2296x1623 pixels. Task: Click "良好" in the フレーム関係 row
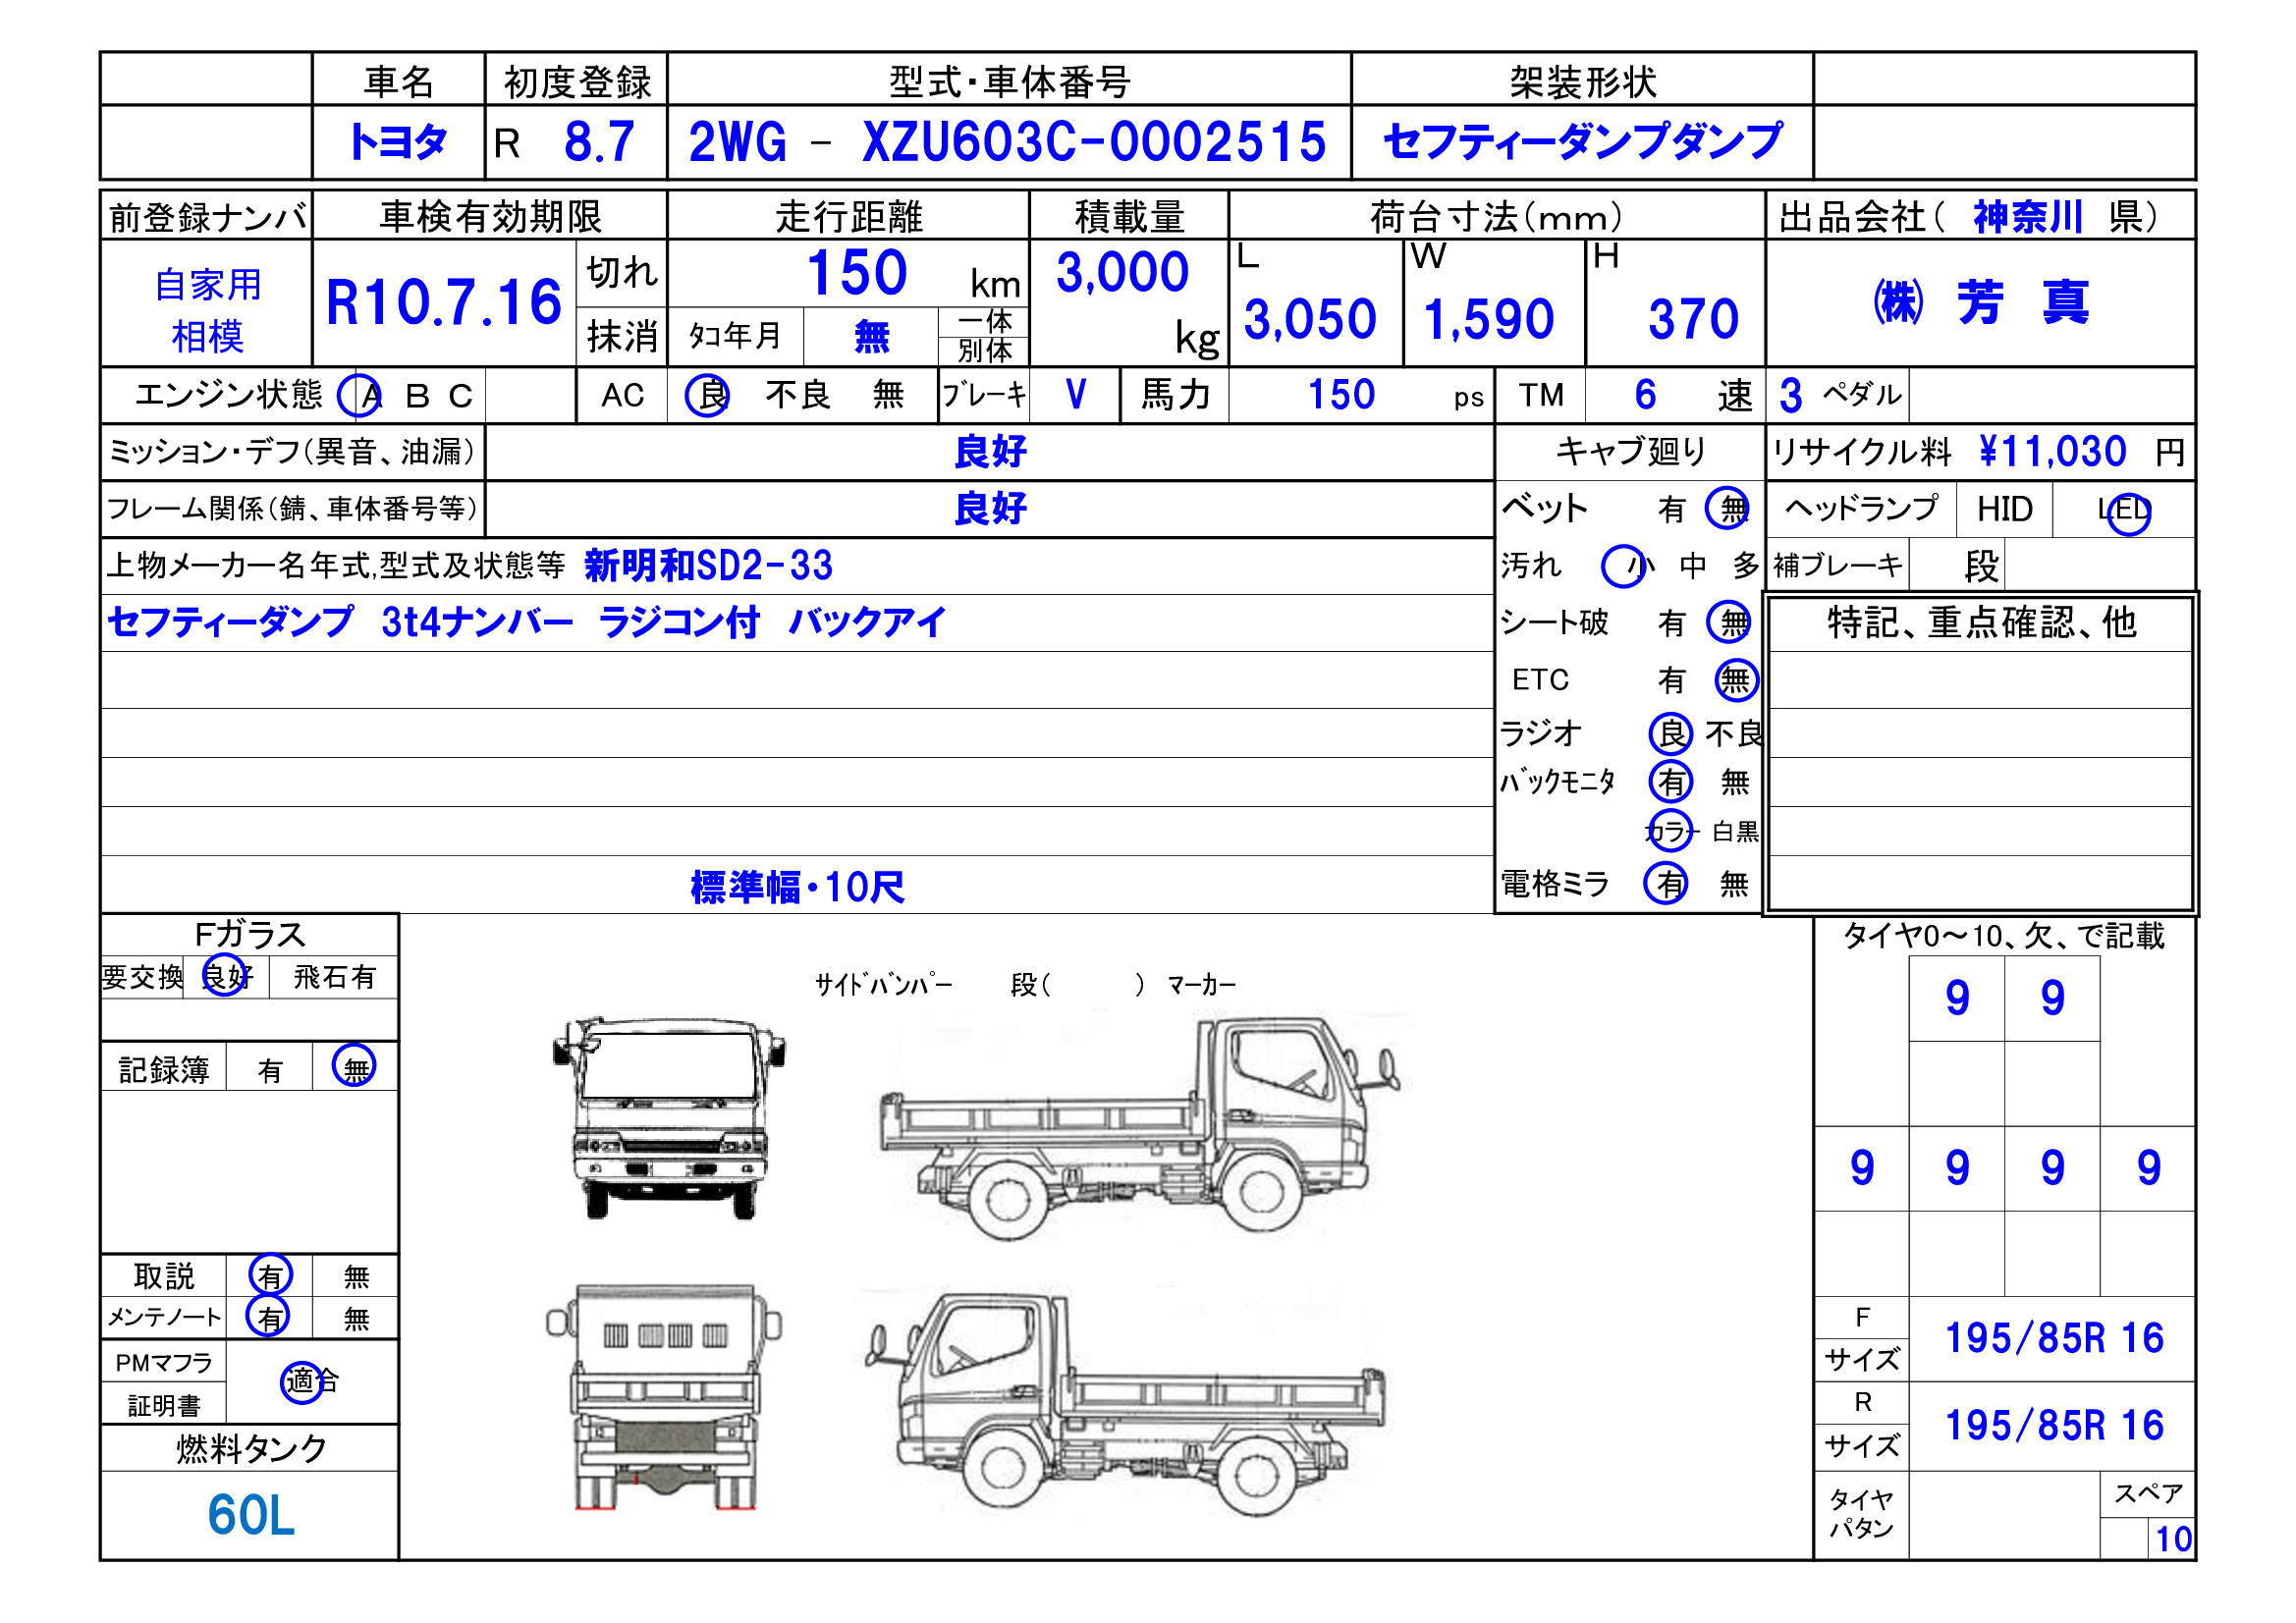(990, 509)
